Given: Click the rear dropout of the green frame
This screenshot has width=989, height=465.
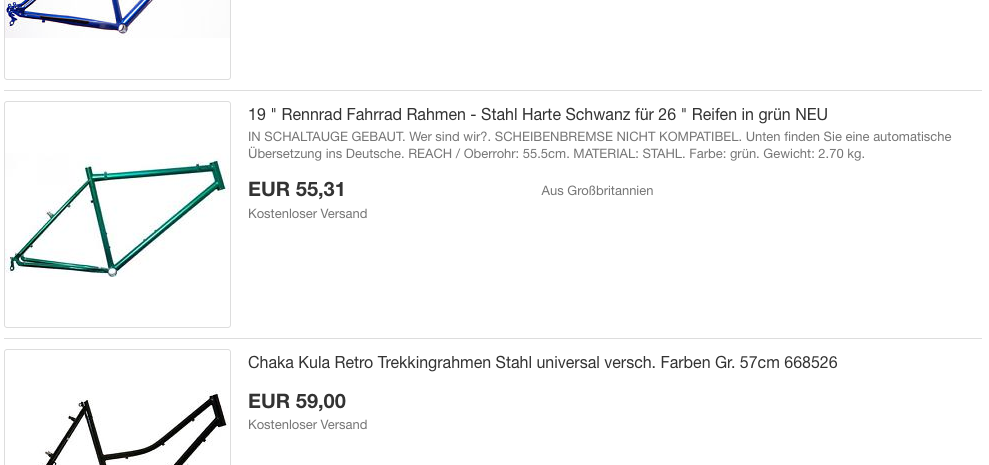Looking at the screenshot, I should tap(15, 265).
